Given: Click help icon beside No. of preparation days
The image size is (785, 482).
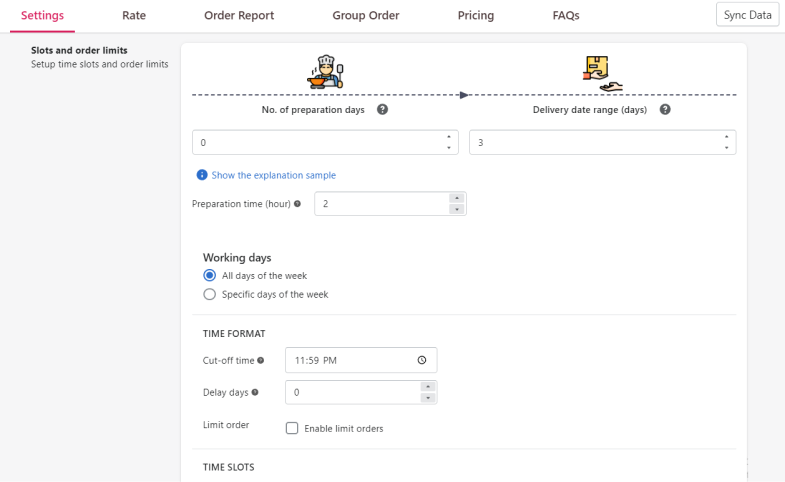Looking at the screenshot, I should pos(382,110).
